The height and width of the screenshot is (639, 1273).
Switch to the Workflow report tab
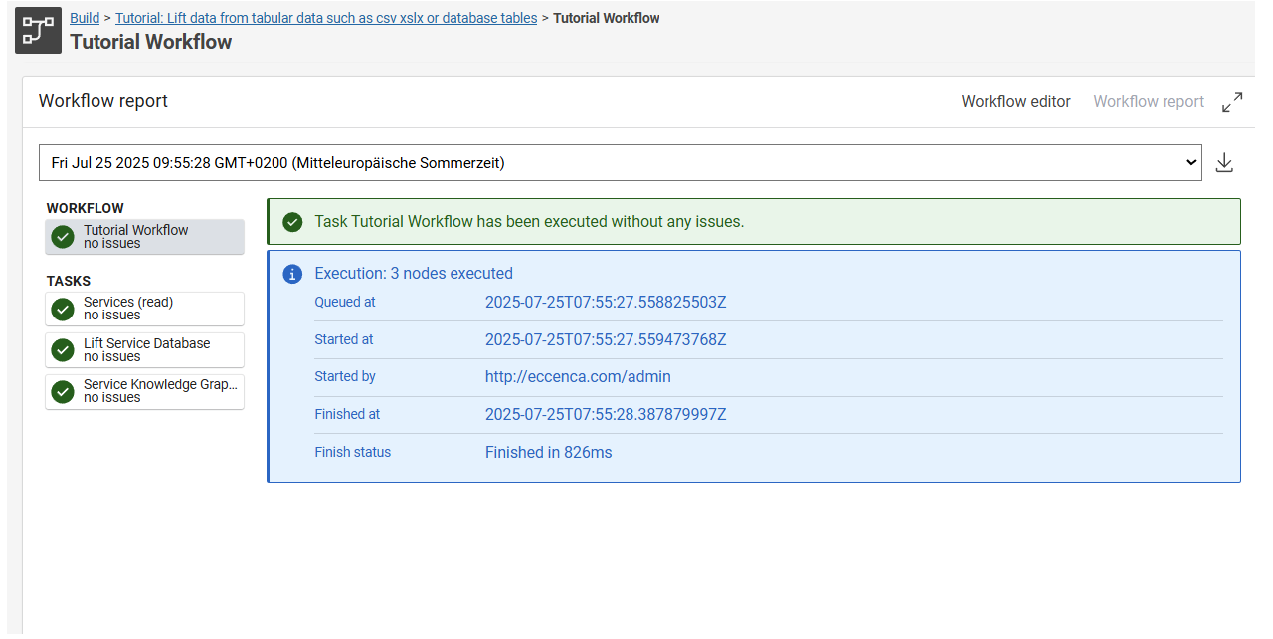click(x=1148, y=102)
